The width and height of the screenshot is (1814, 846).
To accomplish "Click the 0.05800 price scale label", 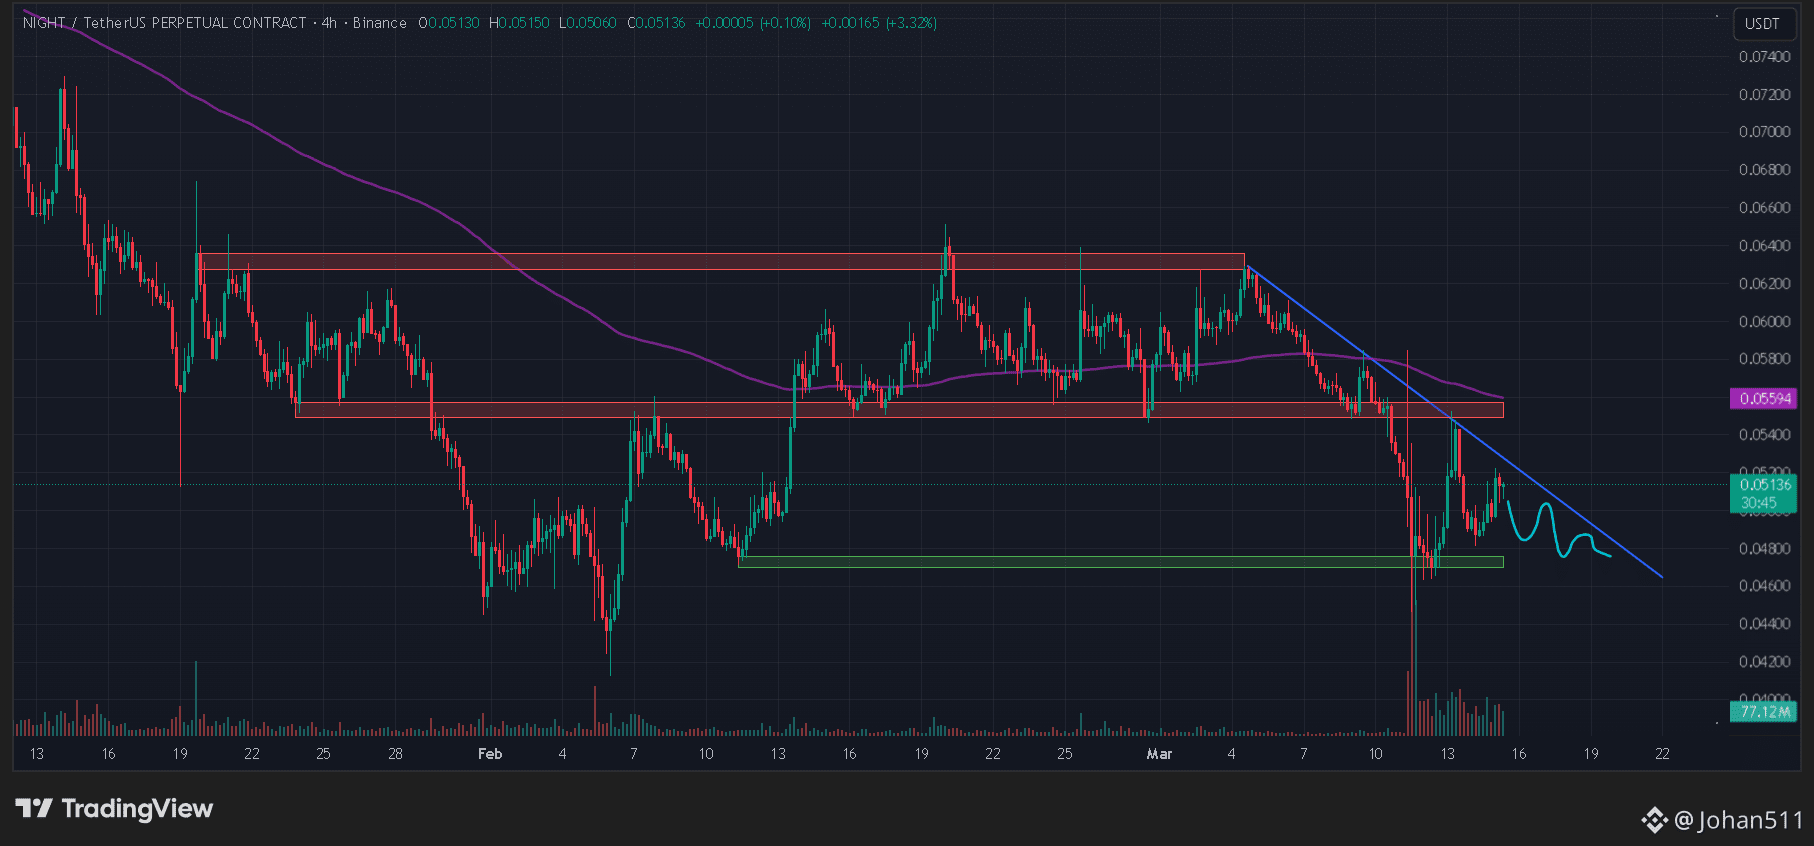I will click(1764, 359).
